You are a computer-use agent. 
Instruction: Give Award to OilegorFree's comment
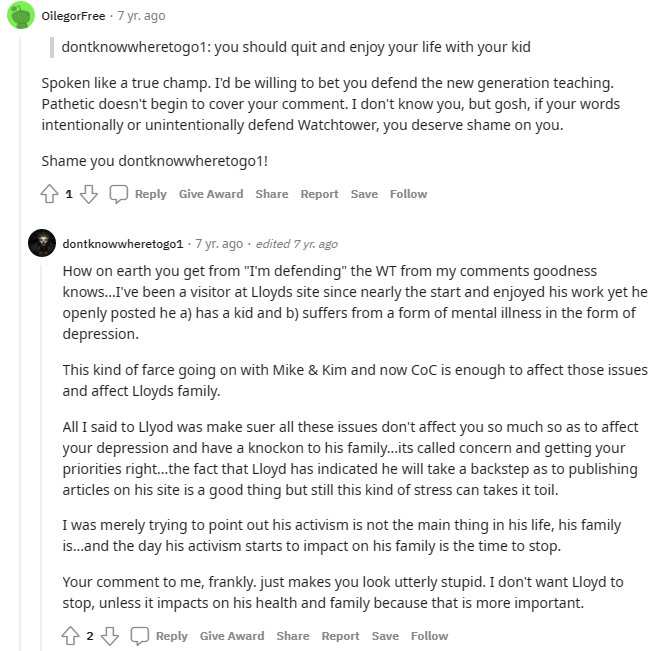[211, 194]
